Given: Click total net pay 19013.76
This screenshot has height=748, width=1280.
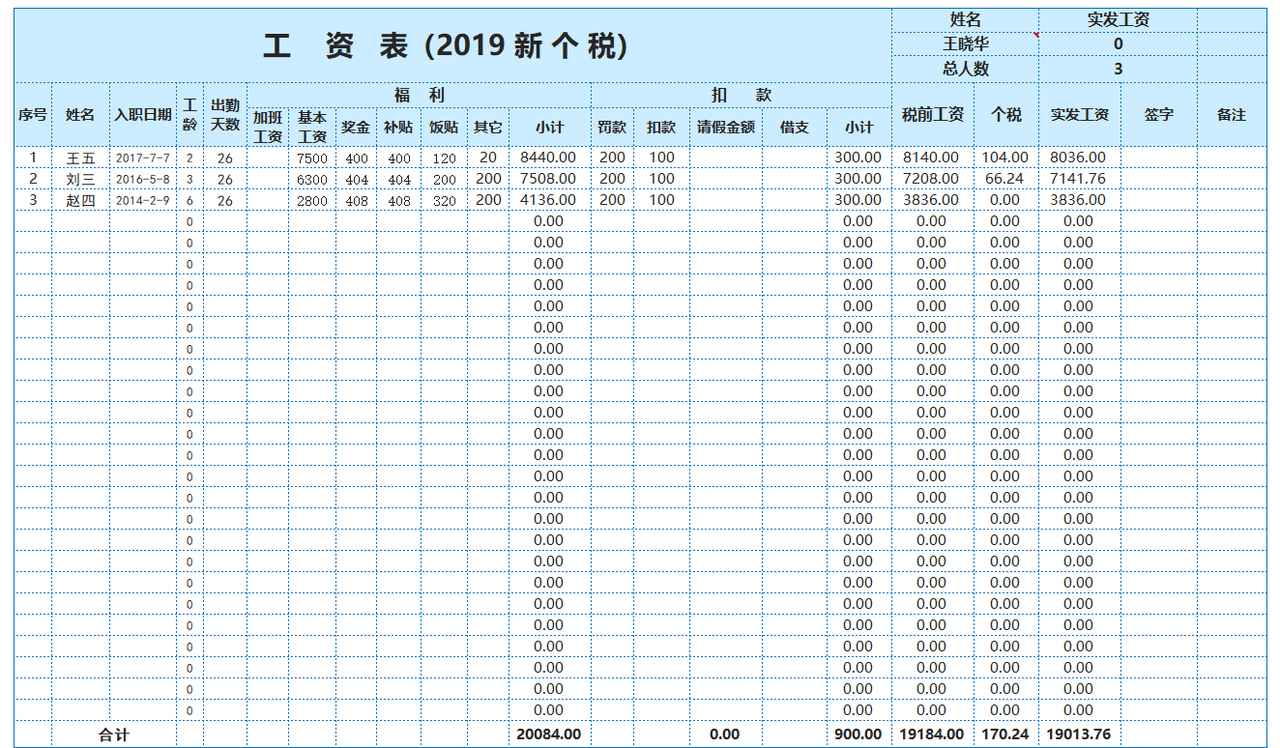Looking at the screenshot, I should pos(1079,734).
